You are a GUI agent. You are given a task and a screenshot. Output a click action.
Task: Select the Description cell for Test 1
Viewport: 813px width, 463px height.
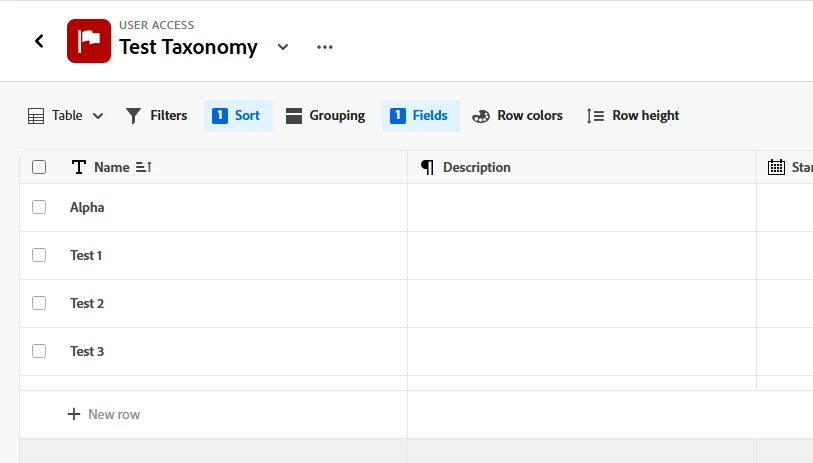pyautogui.click(x=582, y=256)
